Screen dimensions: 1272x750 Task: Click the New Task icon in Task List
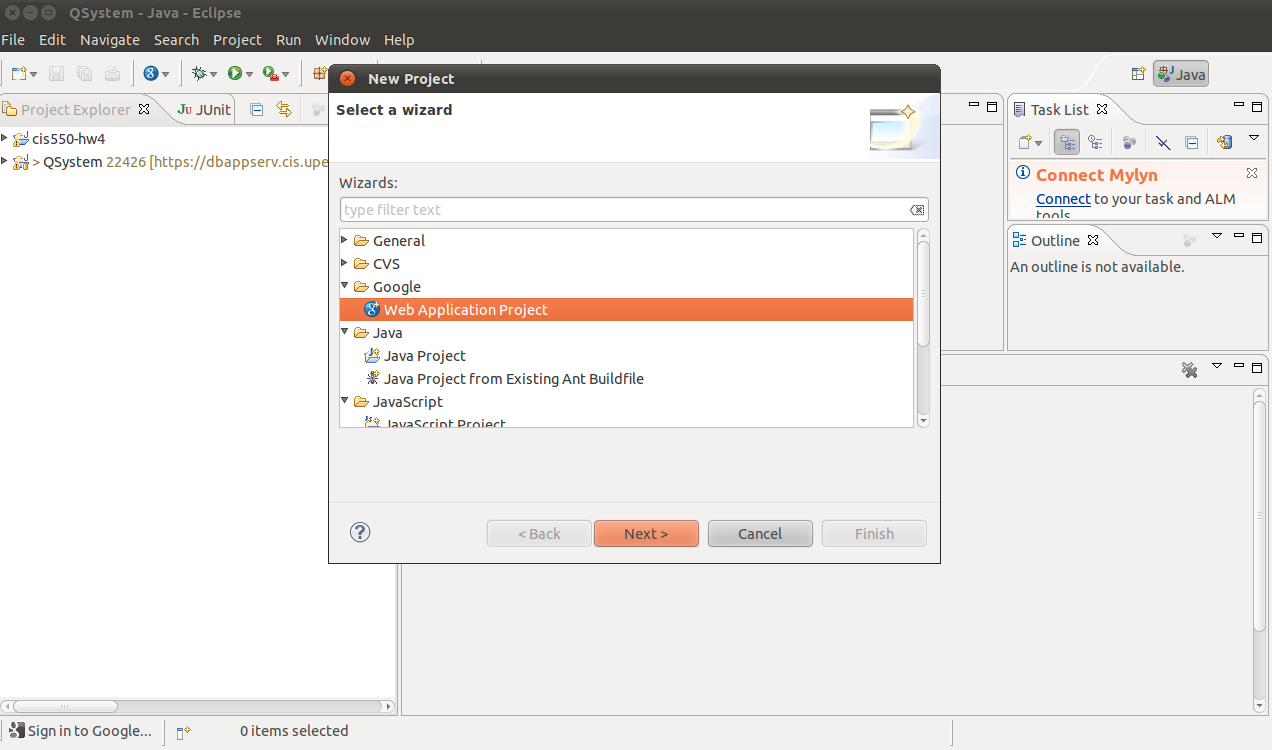tap(1025, 142)
